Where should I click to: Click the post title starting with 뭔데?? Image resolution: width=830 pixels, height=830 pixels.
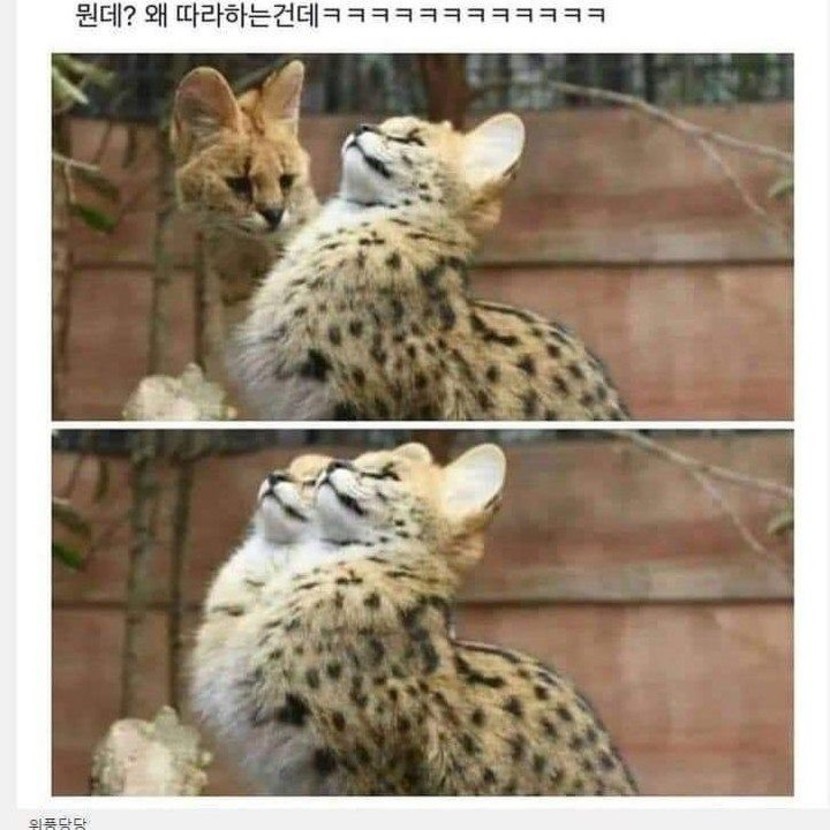[x=340, y=15]
